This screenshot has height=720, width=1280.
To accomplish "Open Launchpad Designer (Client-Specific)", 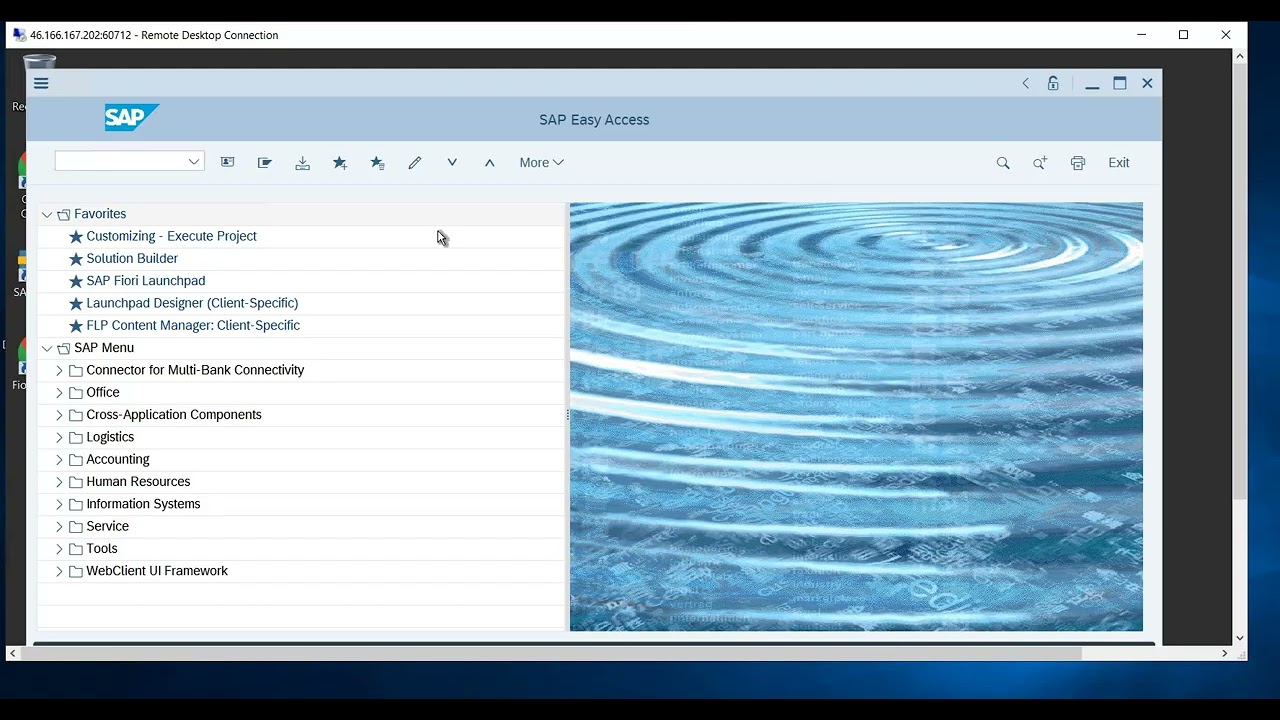I will tap(192, 303).
